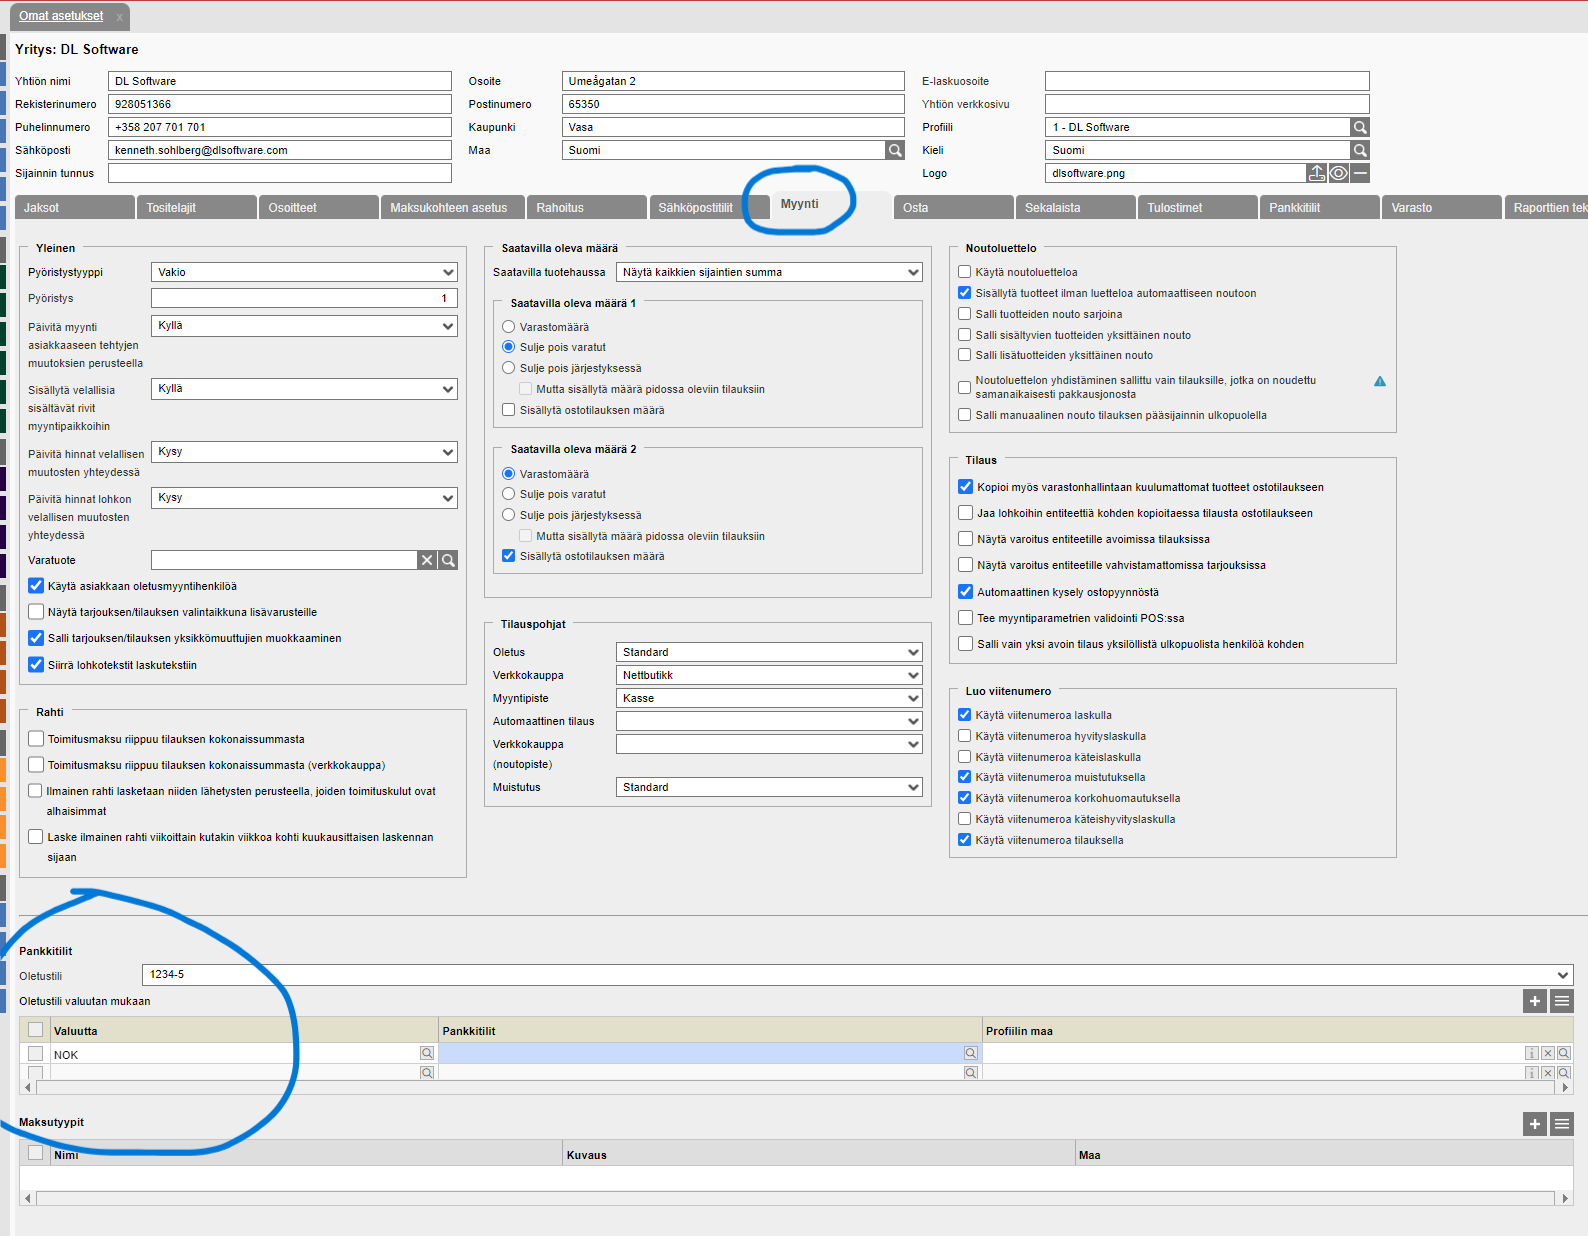Click the Pyöristys value field
Screen dimensions: 1588x1236
coord(304,298)
